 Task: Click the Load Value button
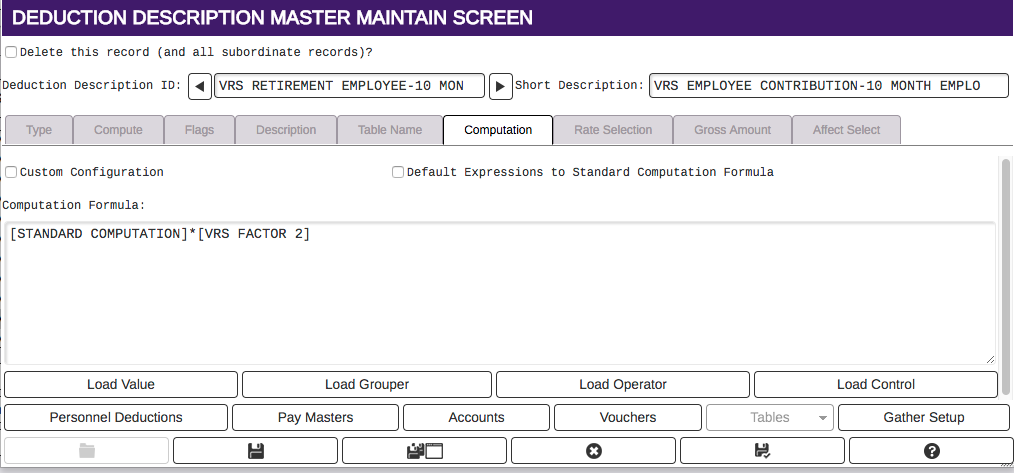[x=121, y=384]
